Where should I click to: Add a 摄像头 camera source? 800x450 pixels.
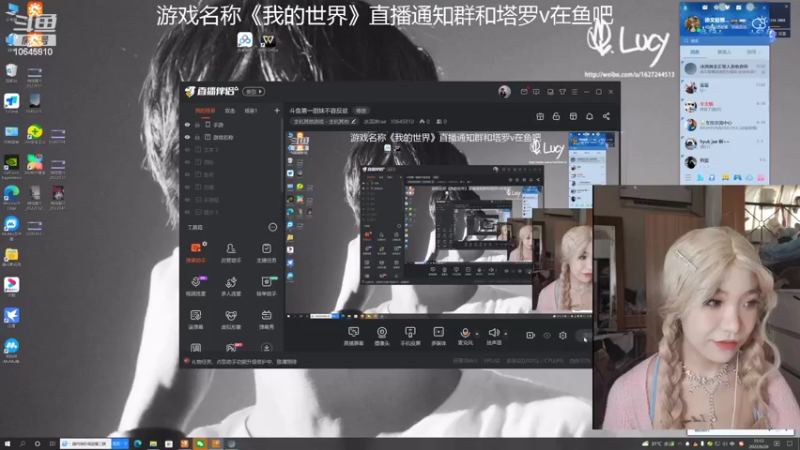pos(382,336)
